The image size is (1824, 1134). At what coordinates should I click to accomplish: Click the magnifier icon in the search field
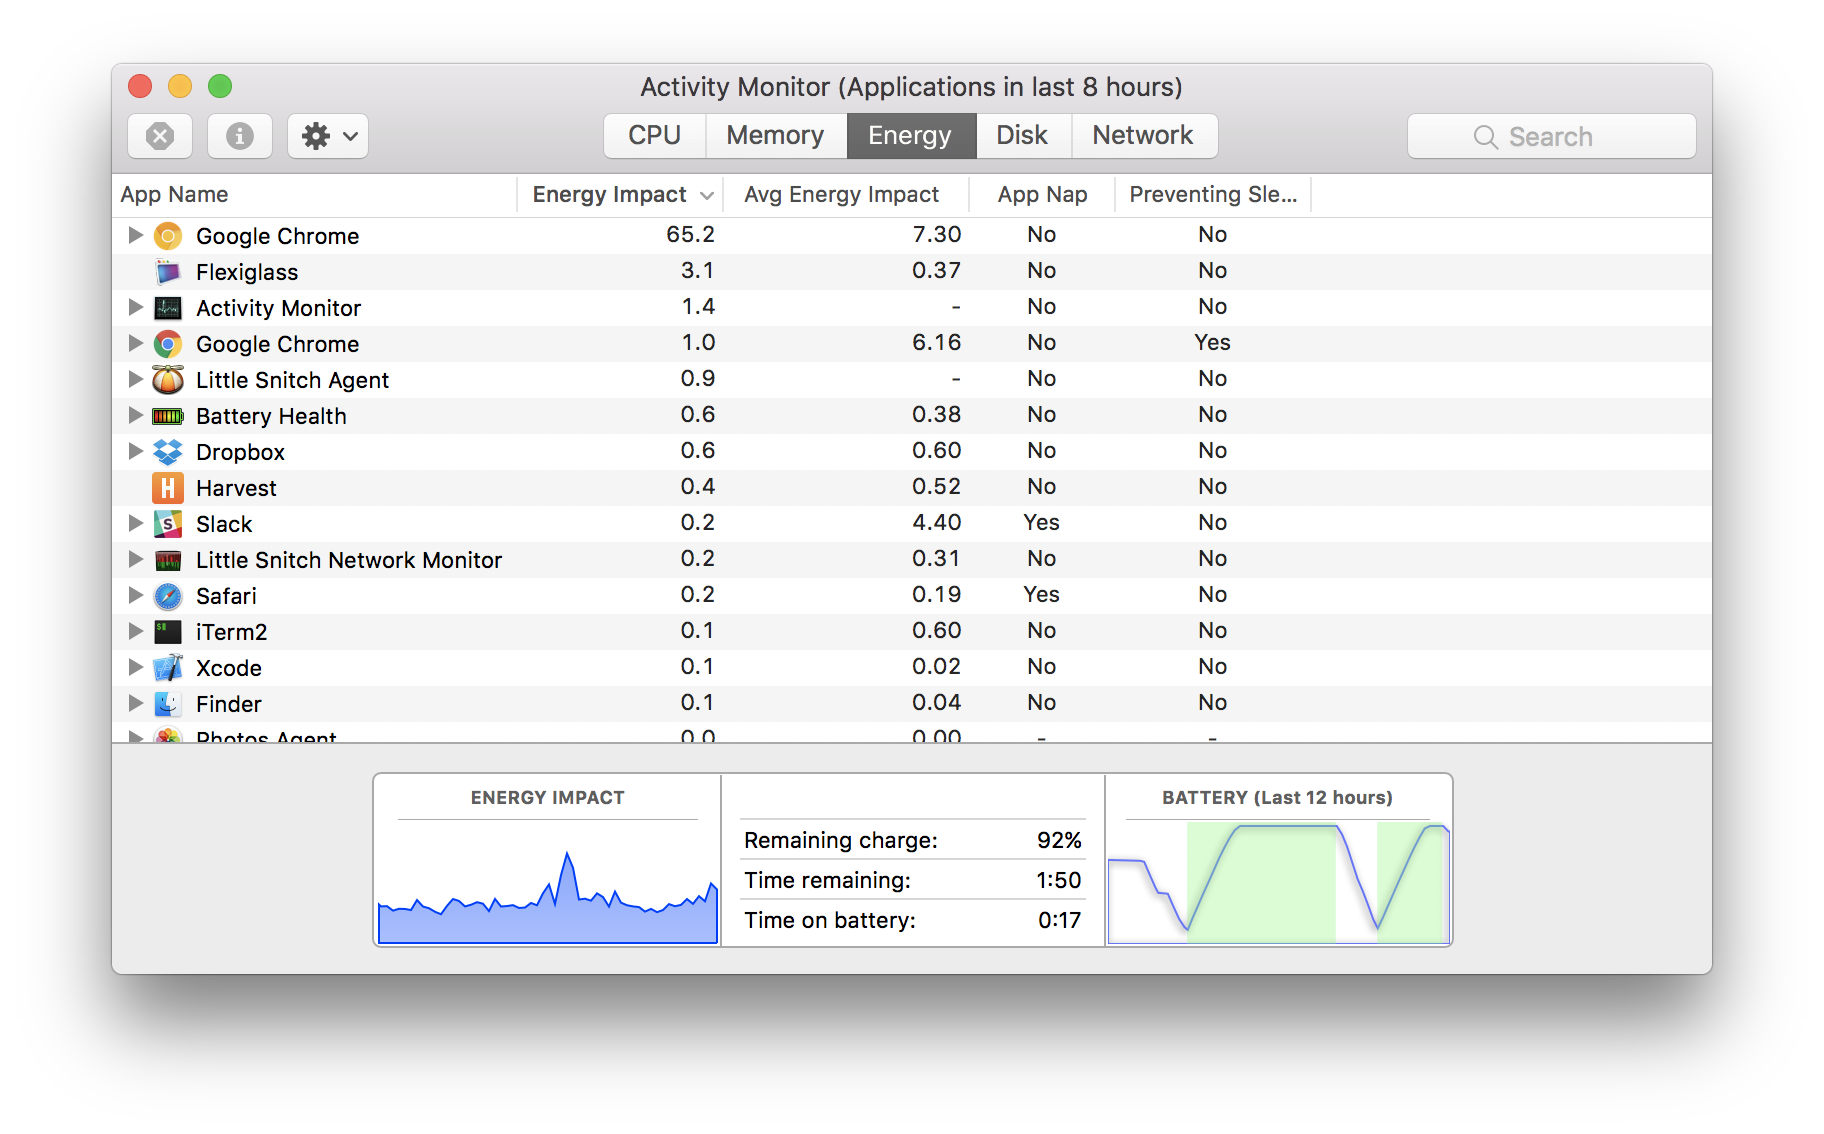pos(1485,137)
